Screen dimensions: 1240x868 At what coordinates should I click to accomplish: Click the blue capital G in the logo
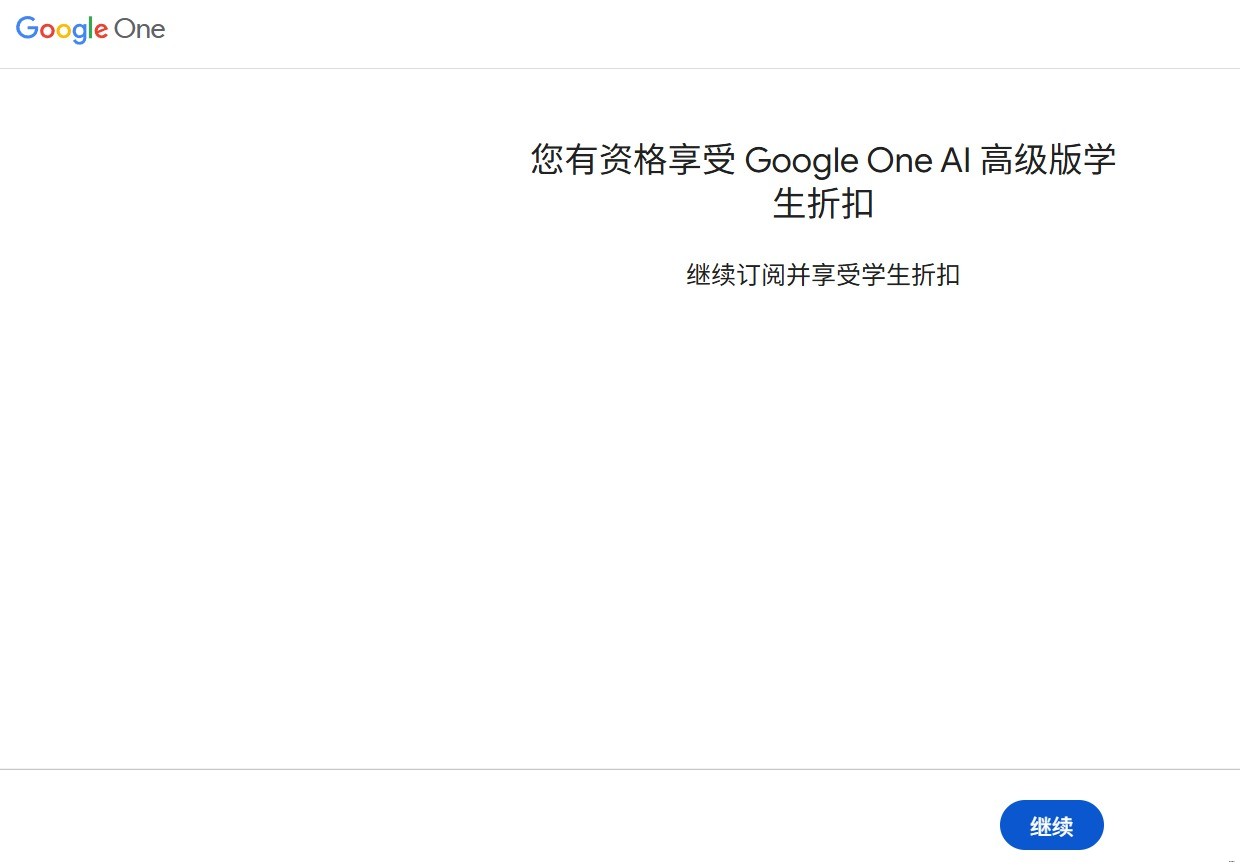(x=26, y=29)
